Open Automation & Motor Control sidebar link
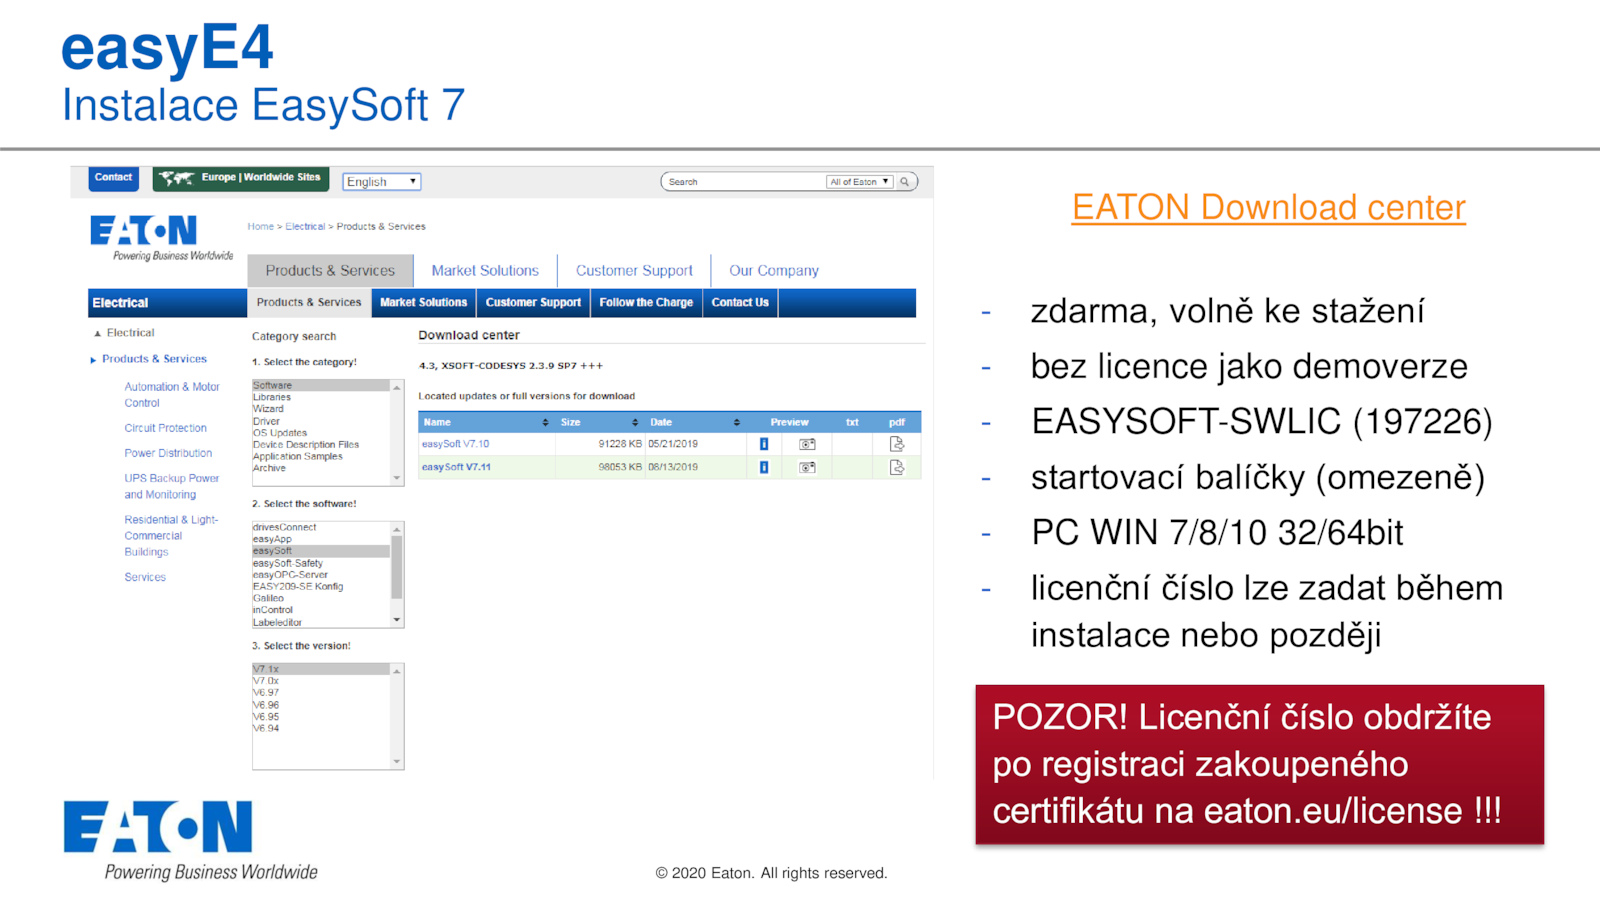Image resolution: width=1600 pixels, height=900 pixels. pos(172,395)
